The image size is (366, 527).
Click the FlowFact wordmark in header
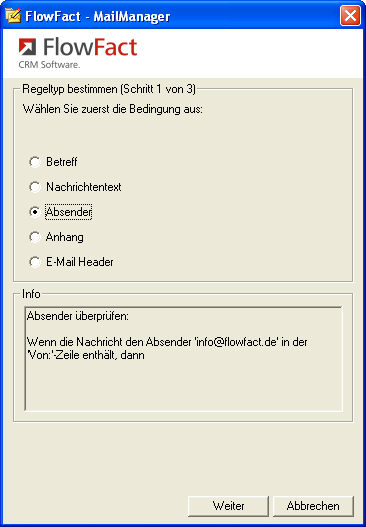coord(90,47)
